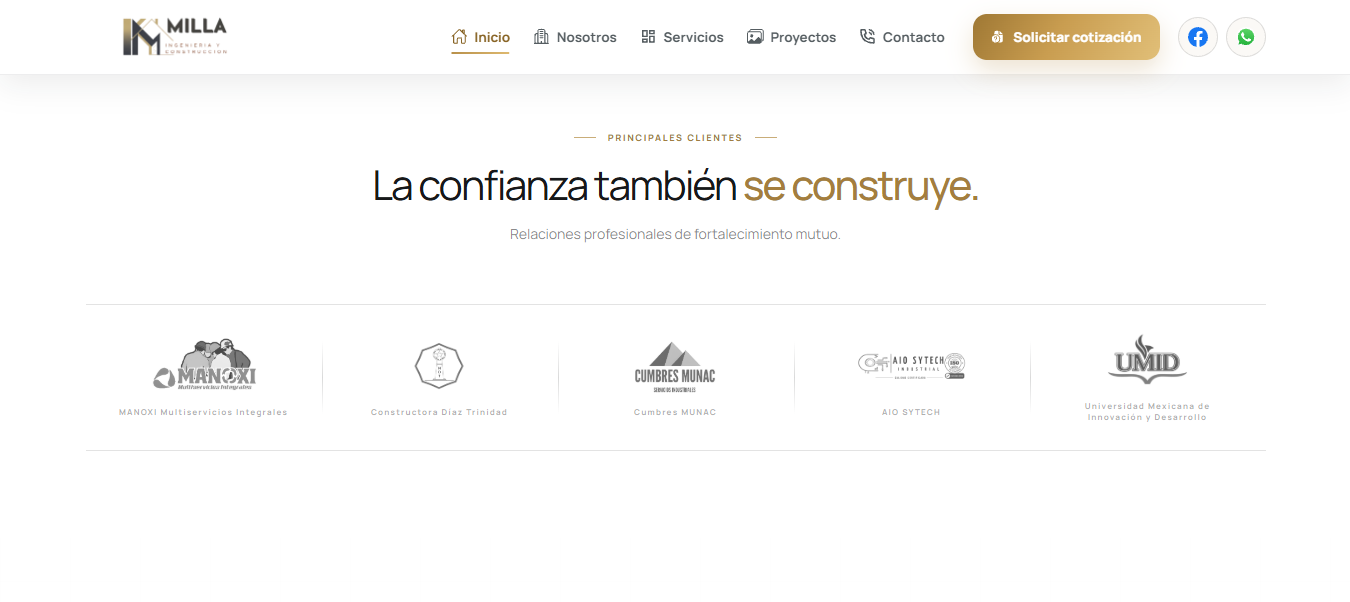
Task: Go to the Contacto menu label
Action: point(913,37)
